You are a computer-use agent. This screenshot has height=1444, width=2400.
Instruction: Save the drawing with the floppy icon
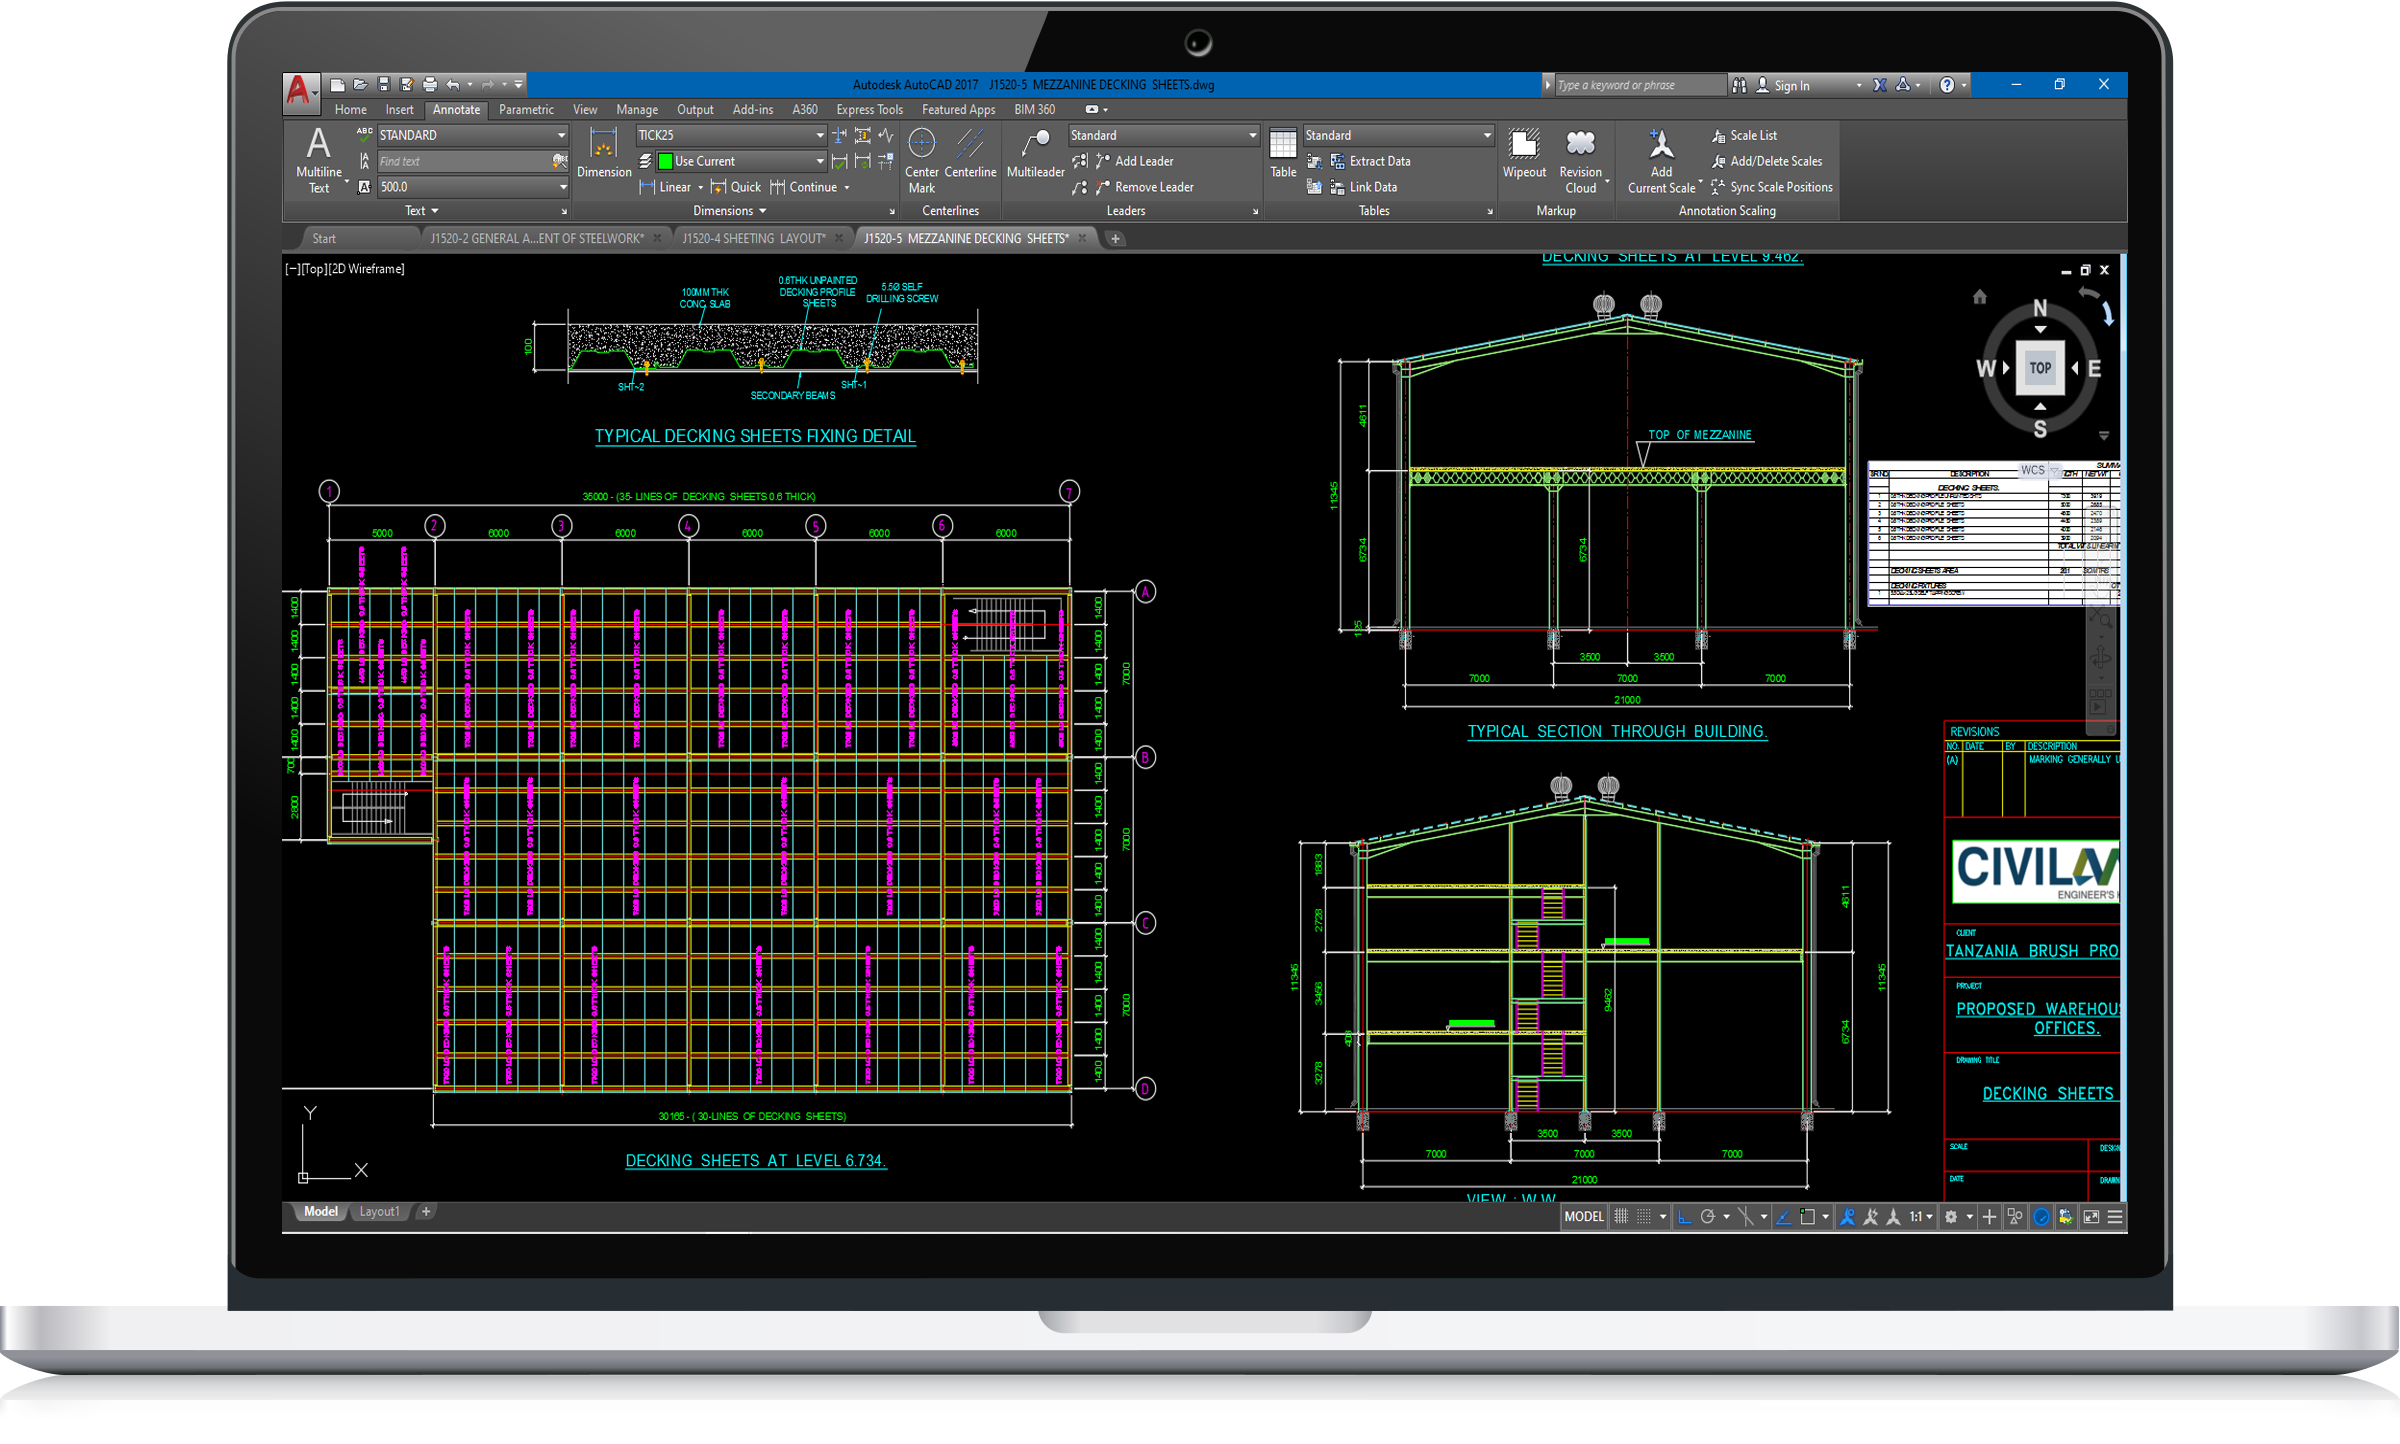(383, 85)
